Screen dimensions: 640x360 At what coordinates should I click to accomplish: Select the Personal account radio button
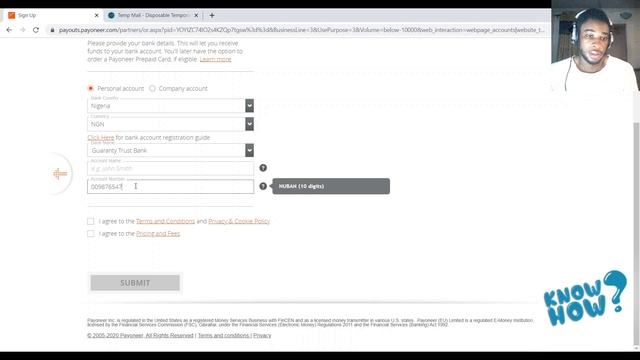(91, 88)
